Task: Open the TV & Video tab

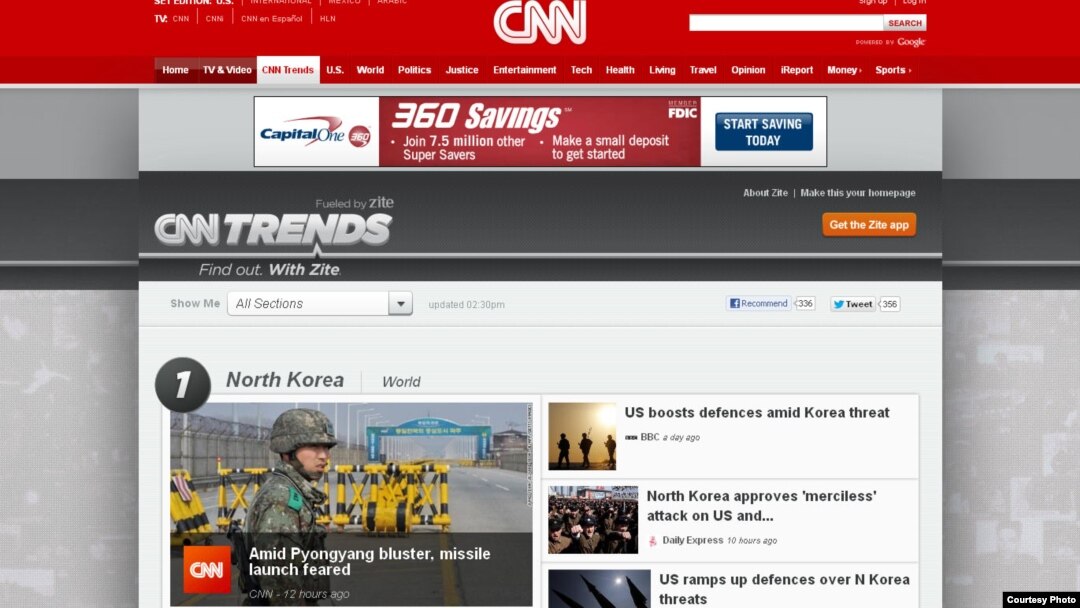Action: pyautogui.click(x=227, y=70)
